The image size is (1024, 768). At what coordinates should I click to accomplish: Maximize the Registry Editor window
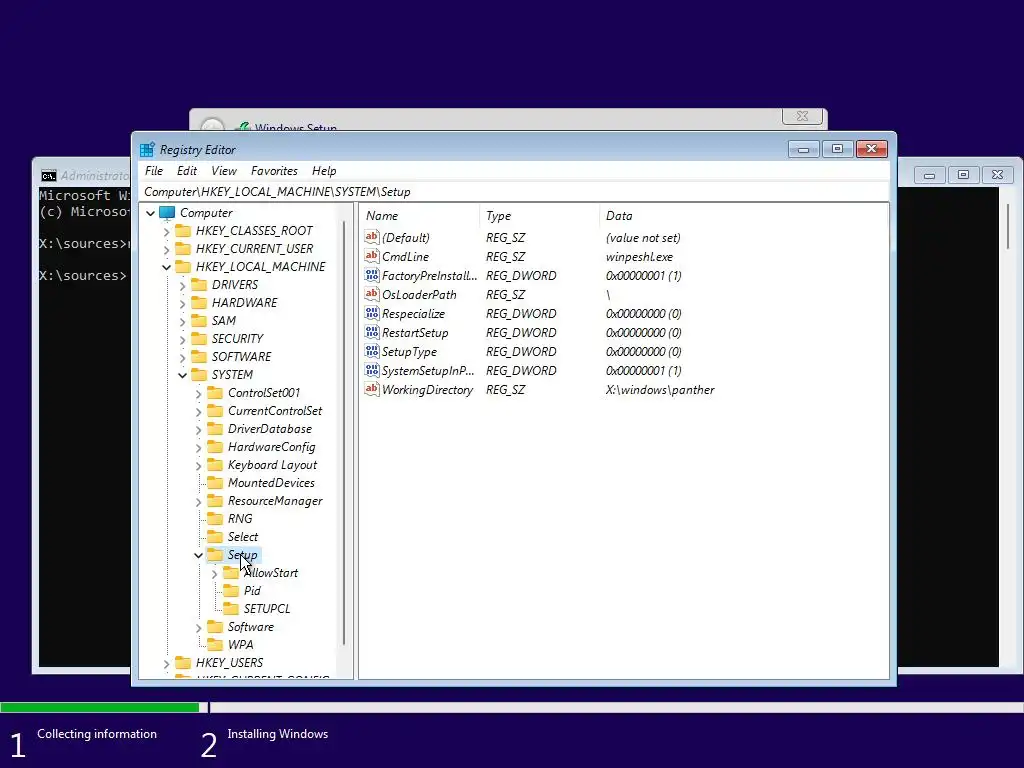837,149
